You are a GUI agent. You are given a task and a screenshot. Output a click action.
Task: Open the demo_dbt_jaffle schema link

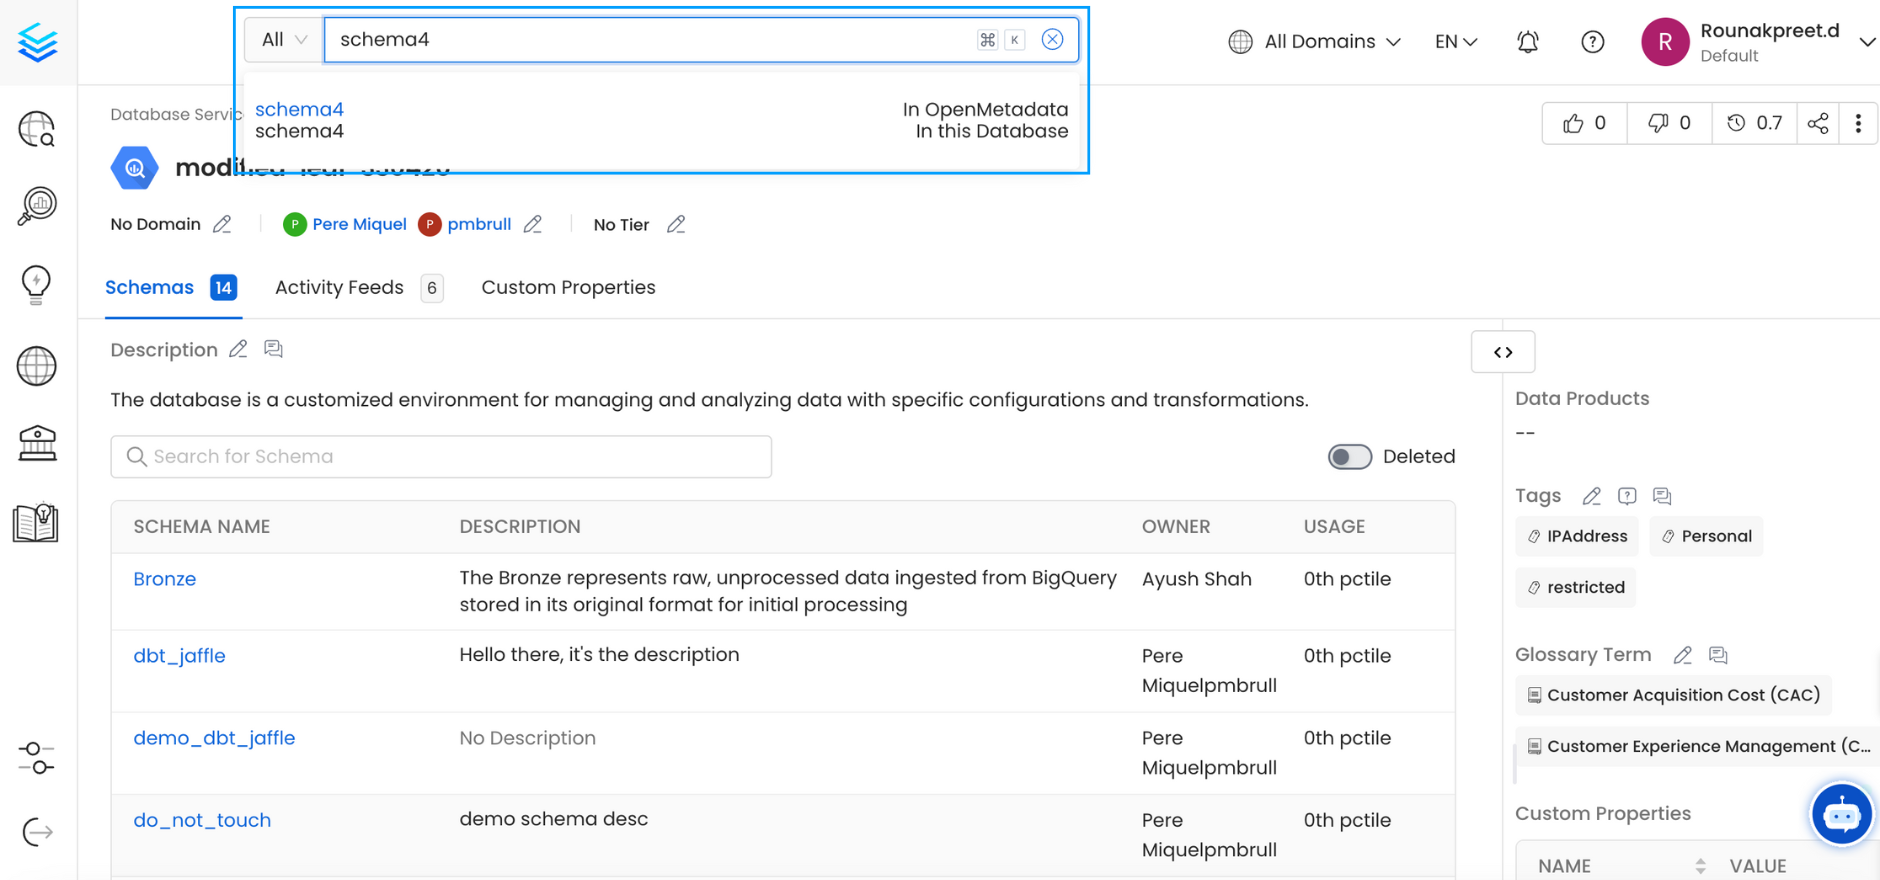coord(214,738)
